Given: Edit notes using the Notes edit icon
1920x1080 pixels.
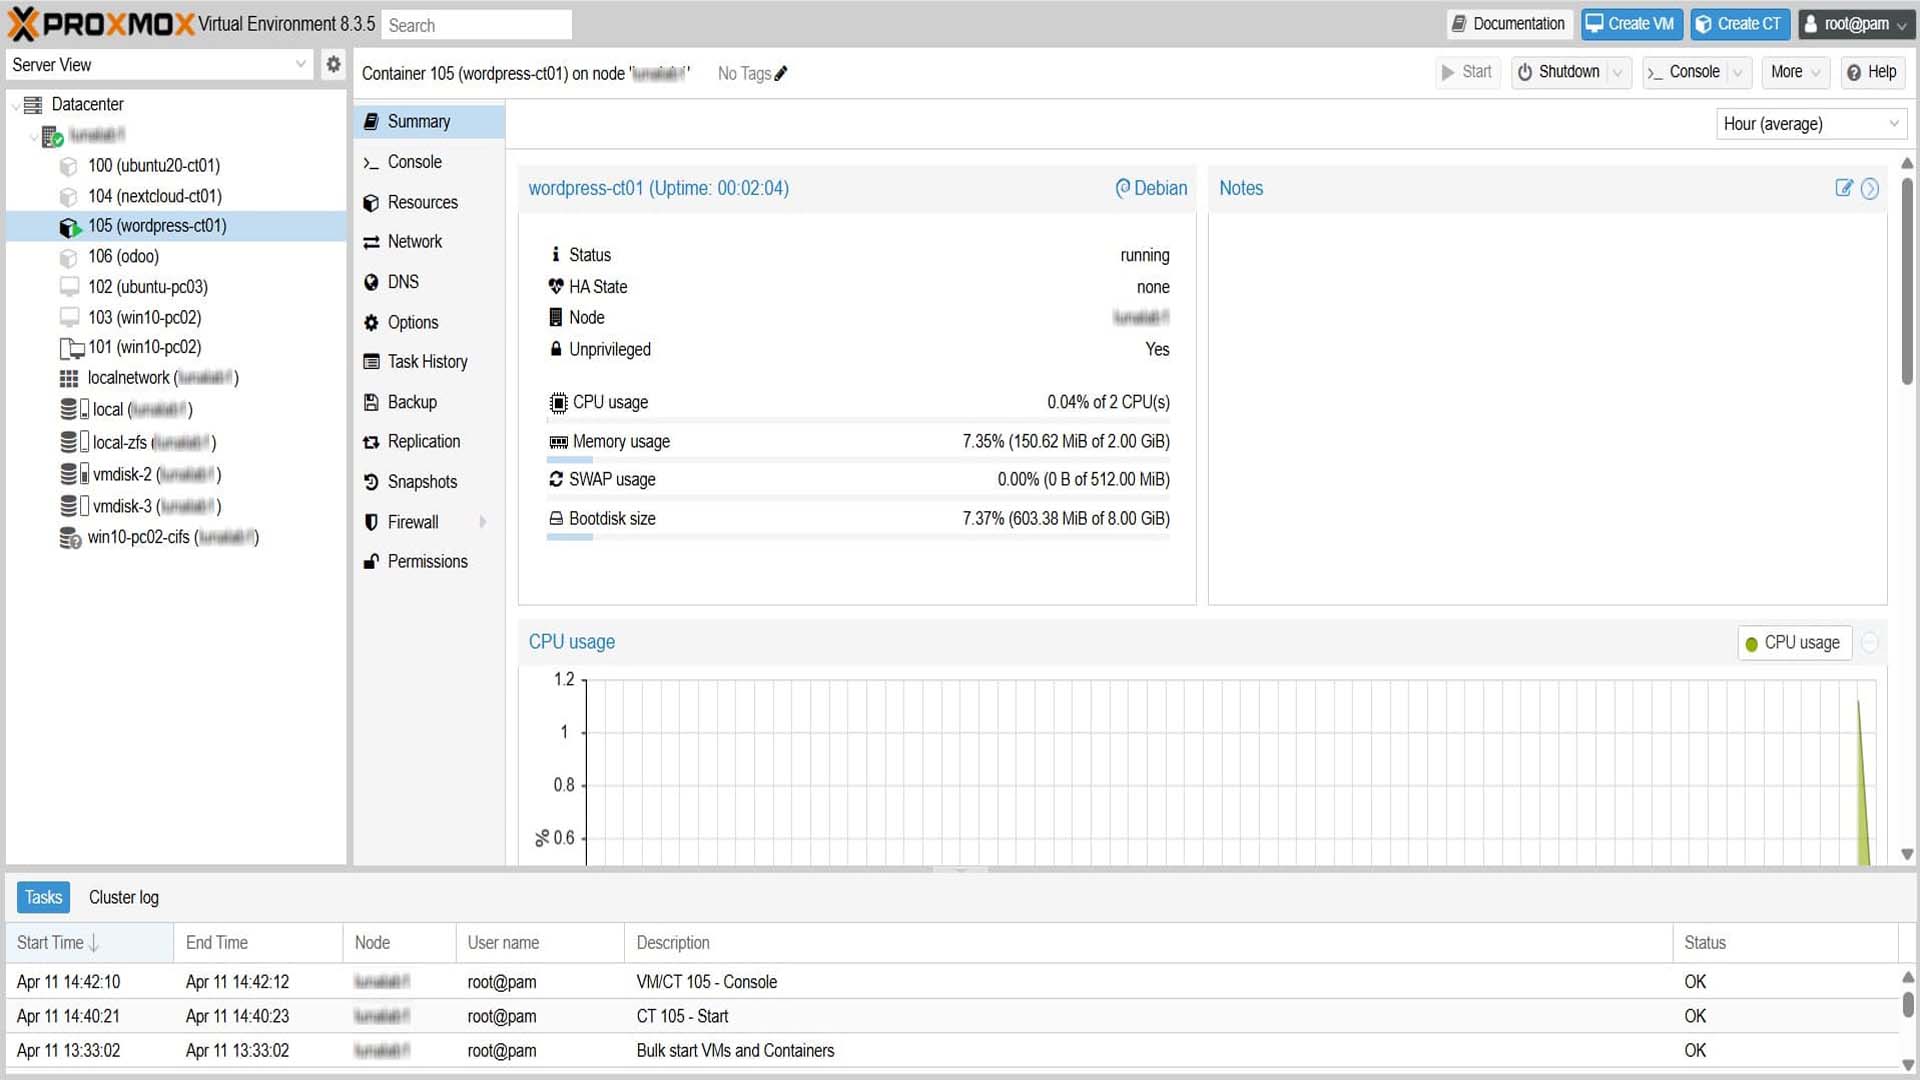Looking at the screenshot, I should pyautogui.click(x=1844, y=188).
